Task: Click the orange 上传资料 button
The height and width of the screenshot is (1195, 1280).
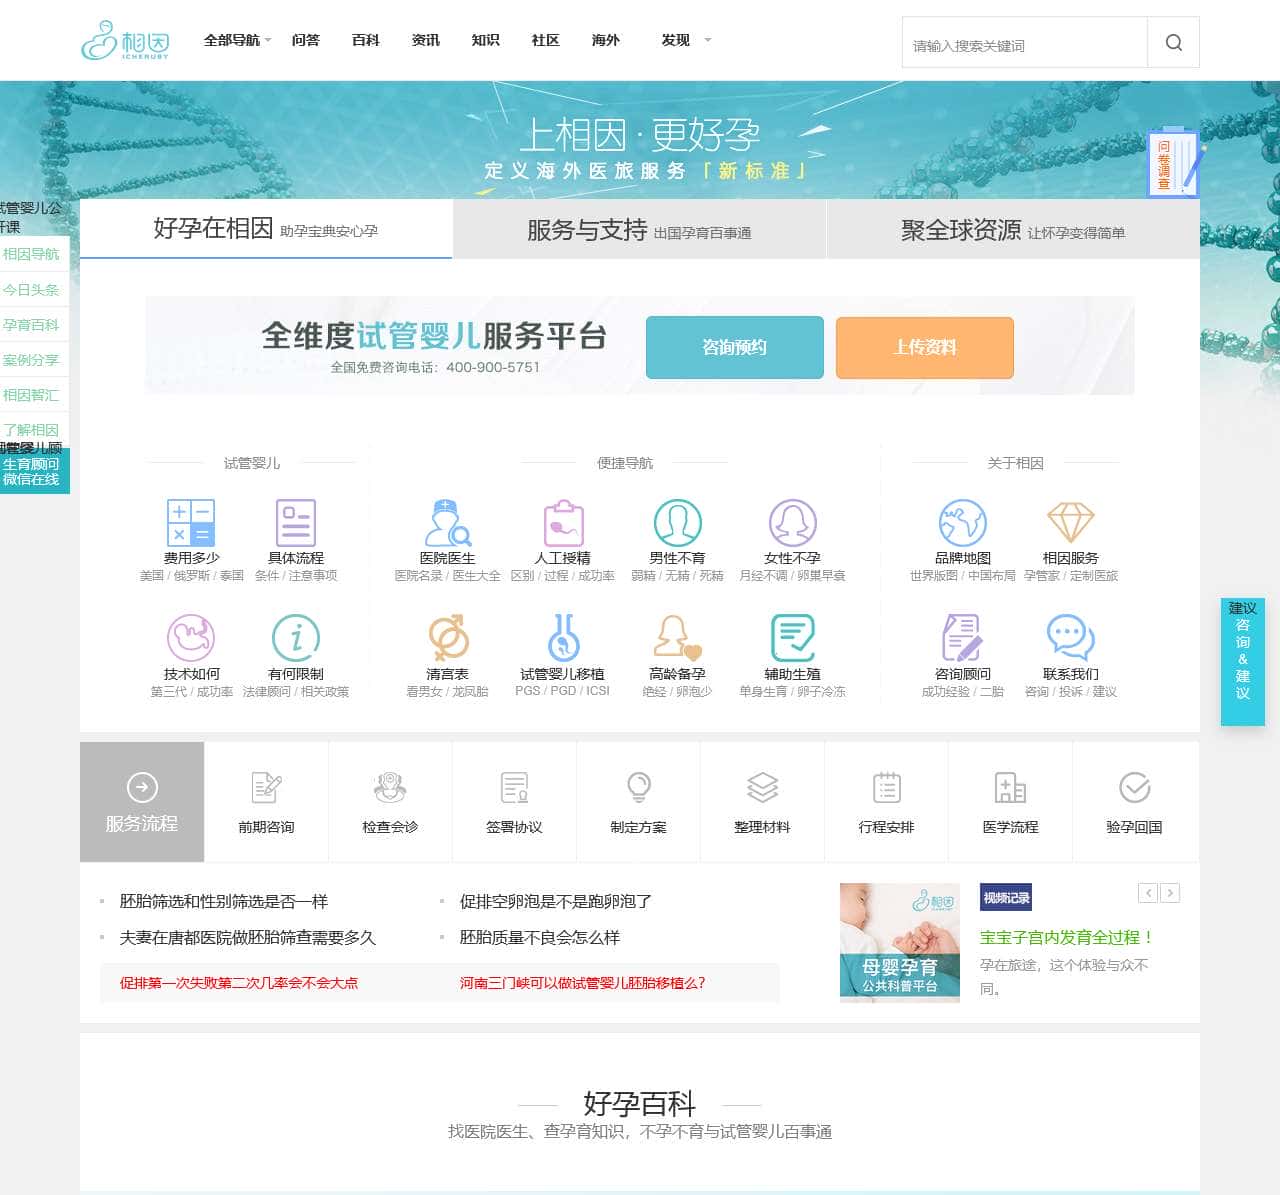Action: (924, 347)
